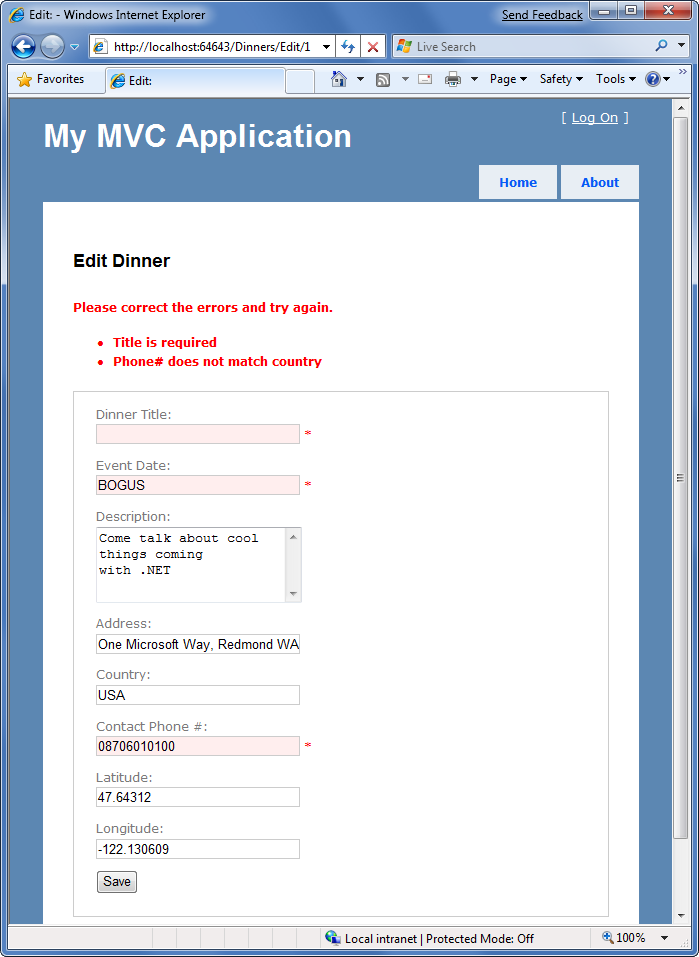The height and width of the screenshot is (957, 699).
Task: Click the Longitude field
Action: coord(198,849)
